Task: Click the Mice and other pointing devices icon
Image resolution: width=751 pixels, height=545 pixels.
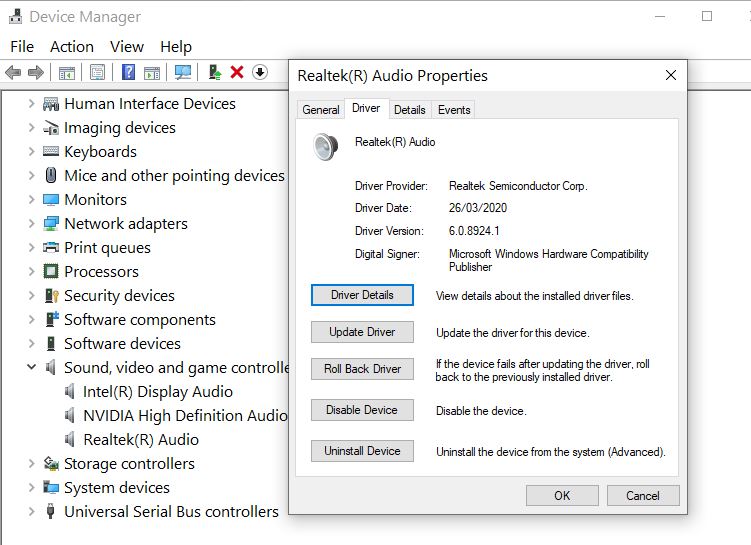Action: [x=51, y=175]
